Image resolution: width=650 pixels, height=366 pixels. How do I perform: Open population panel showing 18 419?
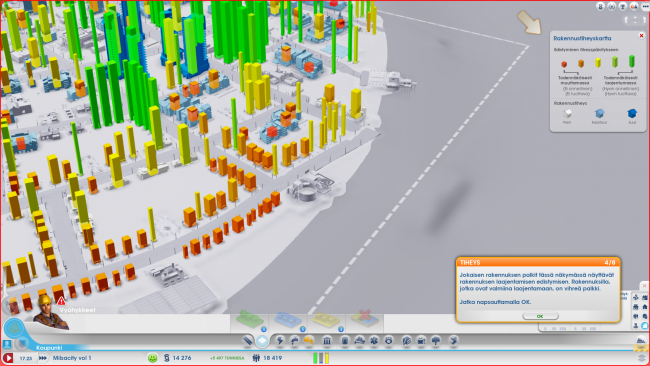(267, 358)
